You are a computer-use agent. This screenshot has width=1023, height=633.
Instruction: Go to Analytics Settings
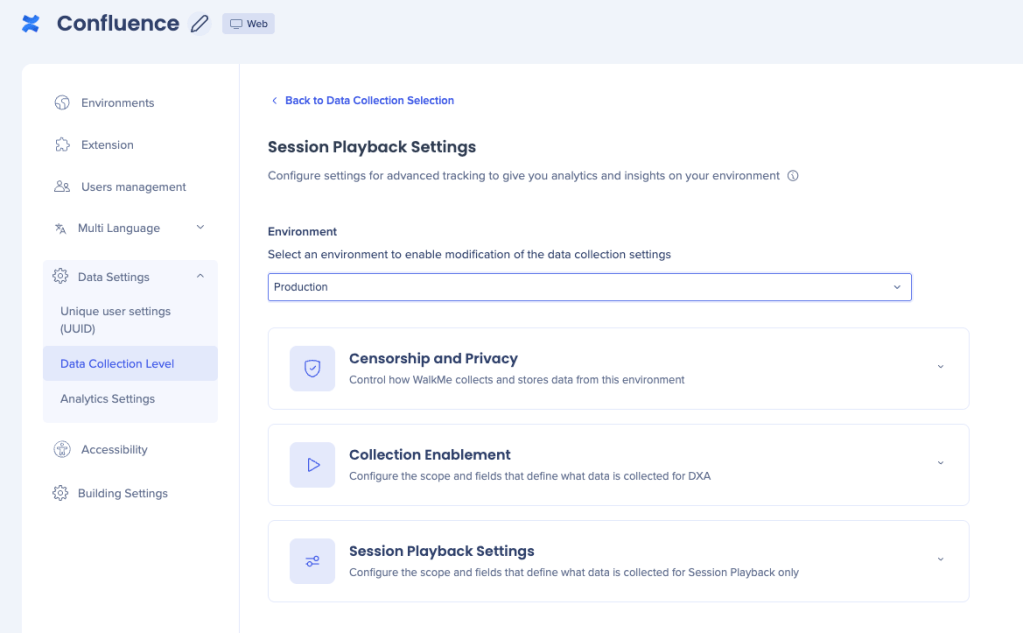(107, 399)
